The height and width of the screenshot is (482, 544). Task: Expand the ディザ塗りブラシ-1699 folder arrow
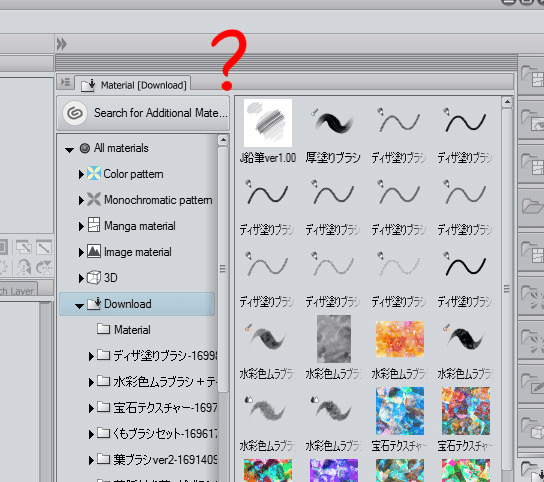click(x=91, y=356)
